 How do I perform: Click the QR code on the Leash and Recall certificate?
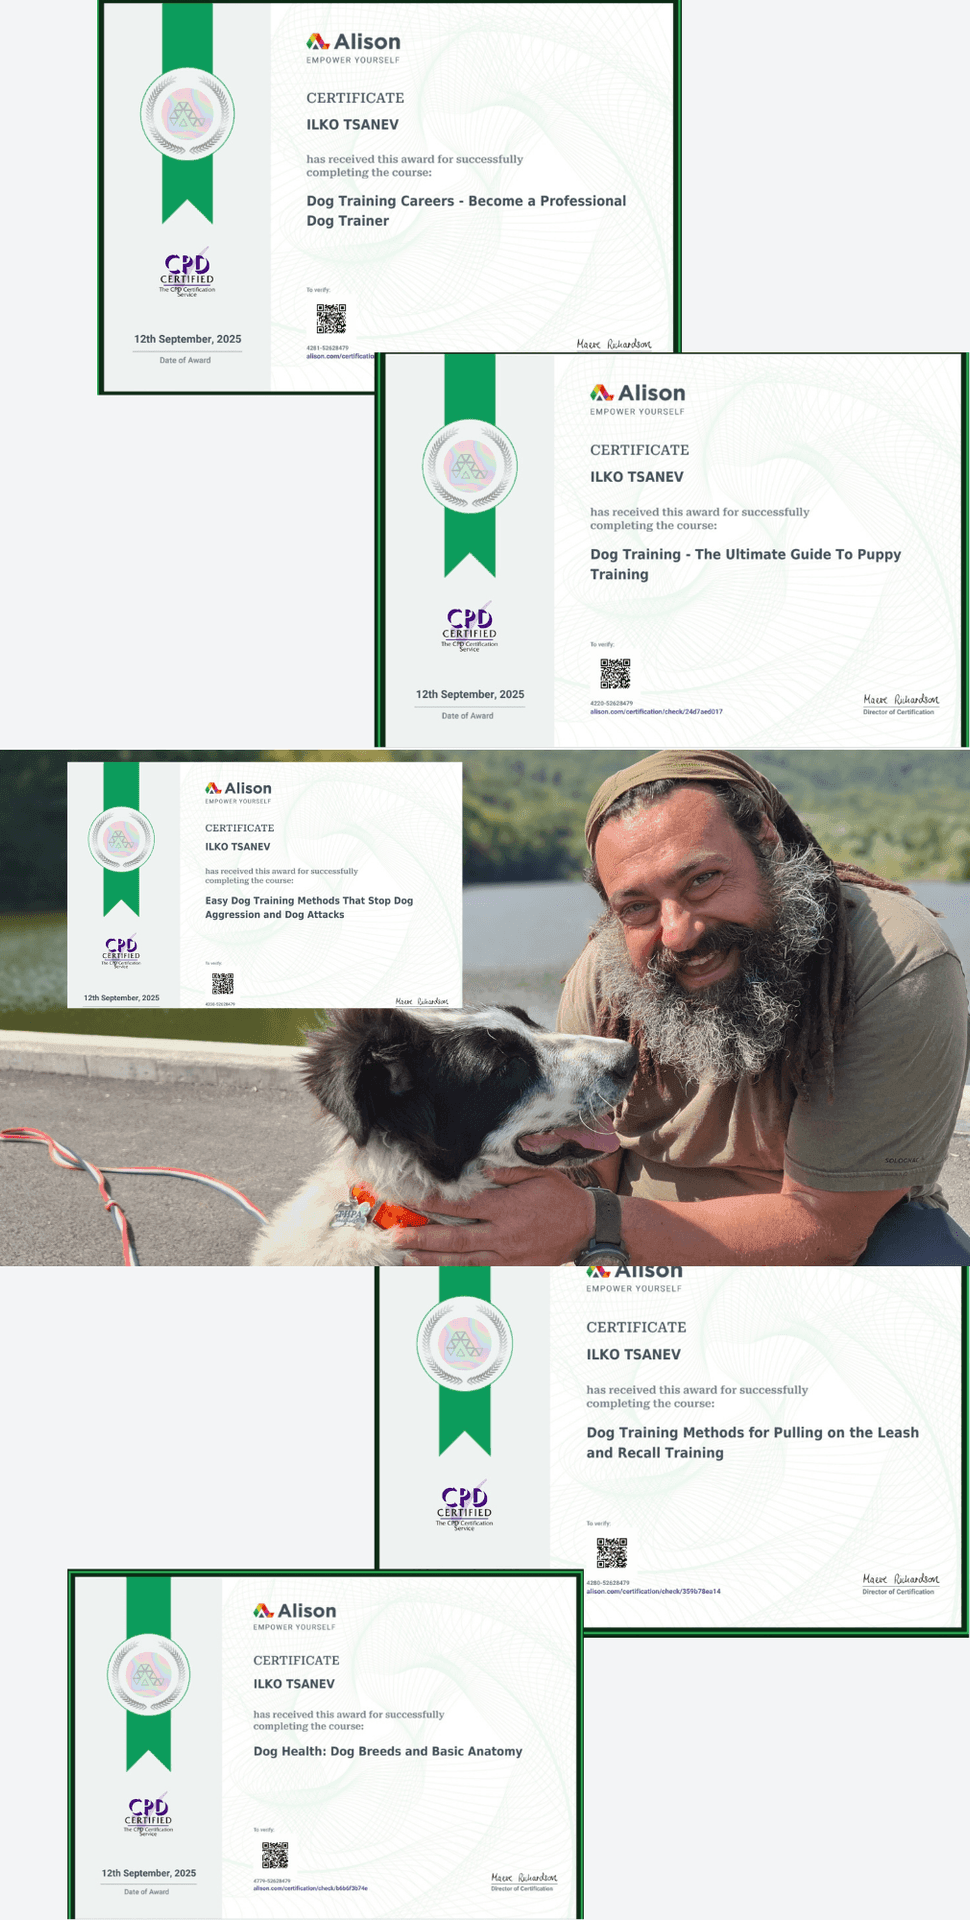click(x=611, y=1553)
